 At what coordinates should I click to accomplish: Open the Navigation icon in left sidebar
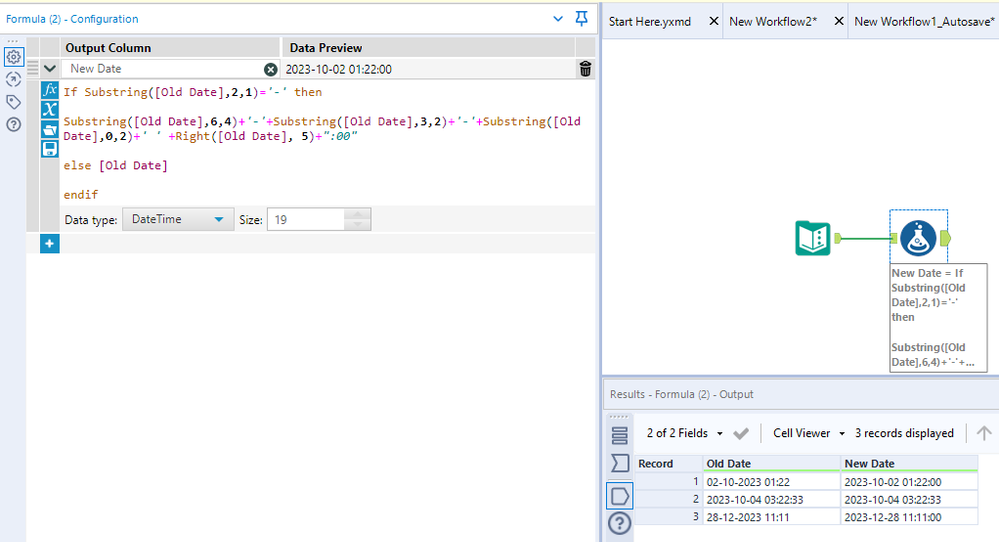tap(13, 79)
